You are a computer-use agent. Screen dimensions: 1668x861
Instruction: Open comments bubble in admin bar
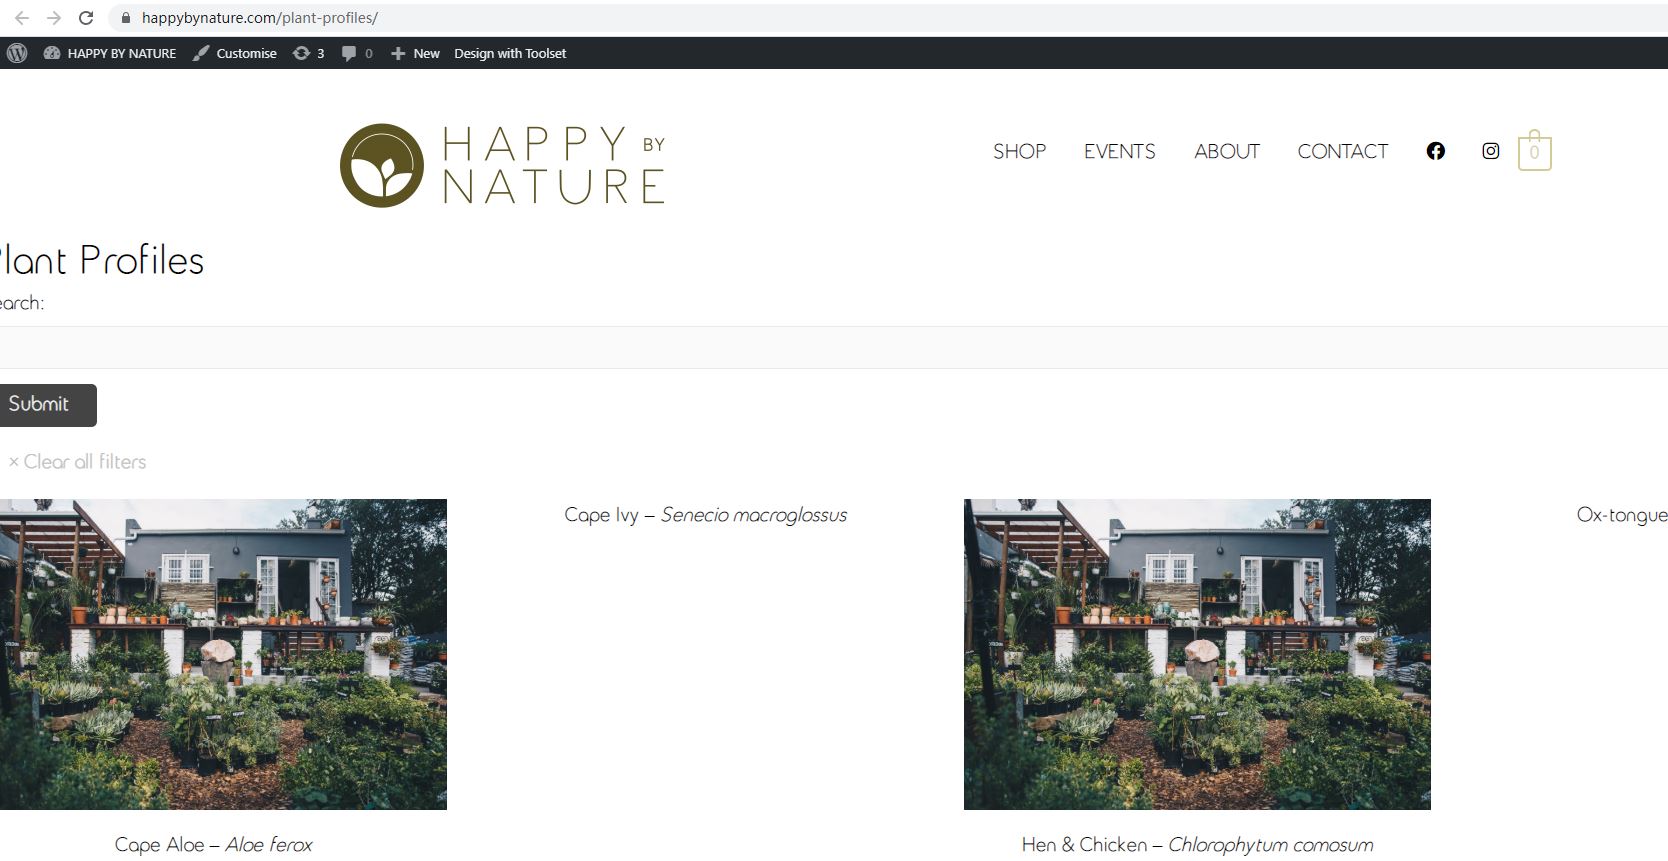[357, 53]
